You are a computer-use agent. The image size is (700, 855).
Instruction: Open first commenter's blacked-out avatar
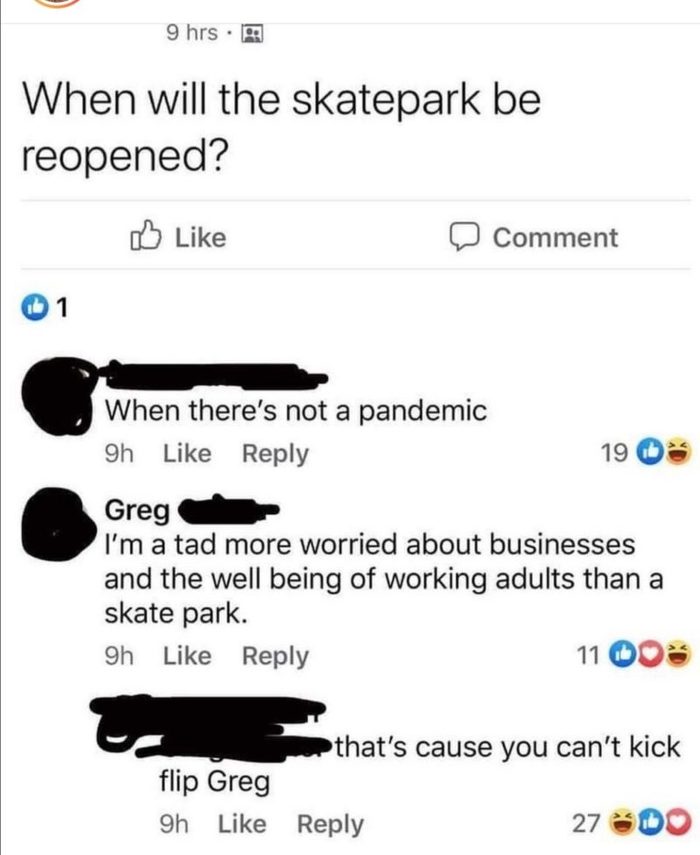click(x=56, y=395)
